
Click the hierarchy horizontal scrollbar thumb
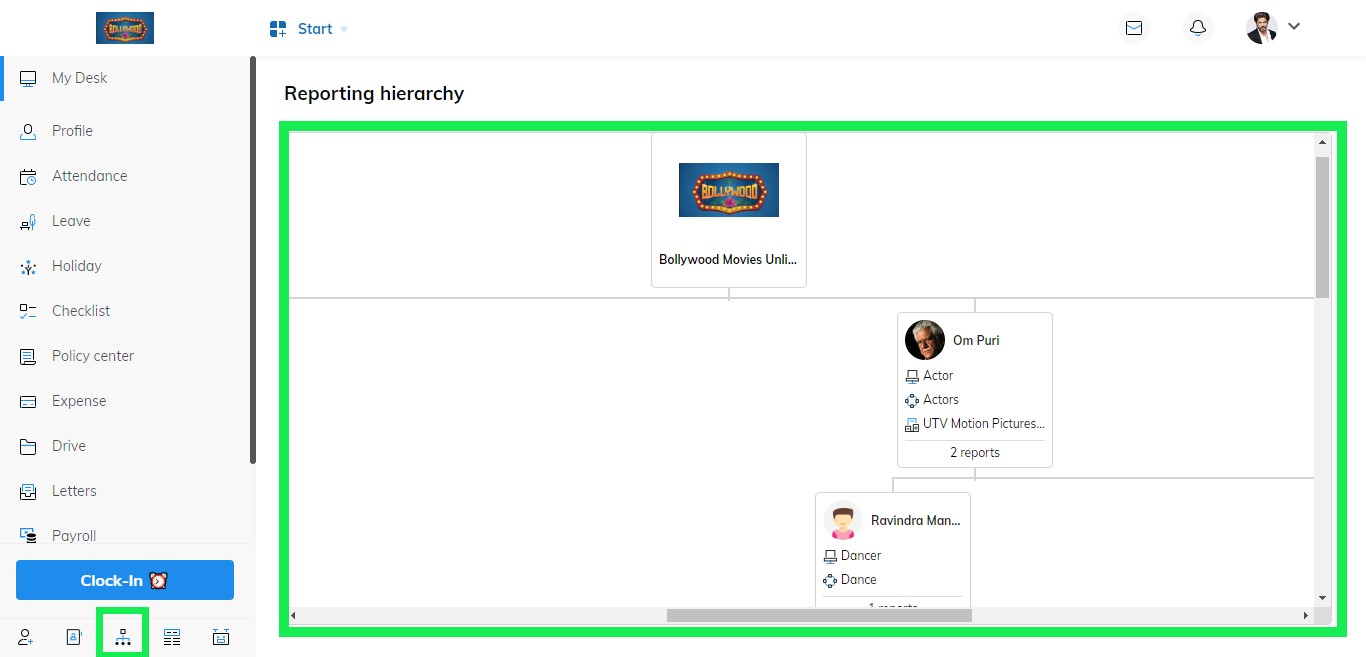[x=819, y=615]
